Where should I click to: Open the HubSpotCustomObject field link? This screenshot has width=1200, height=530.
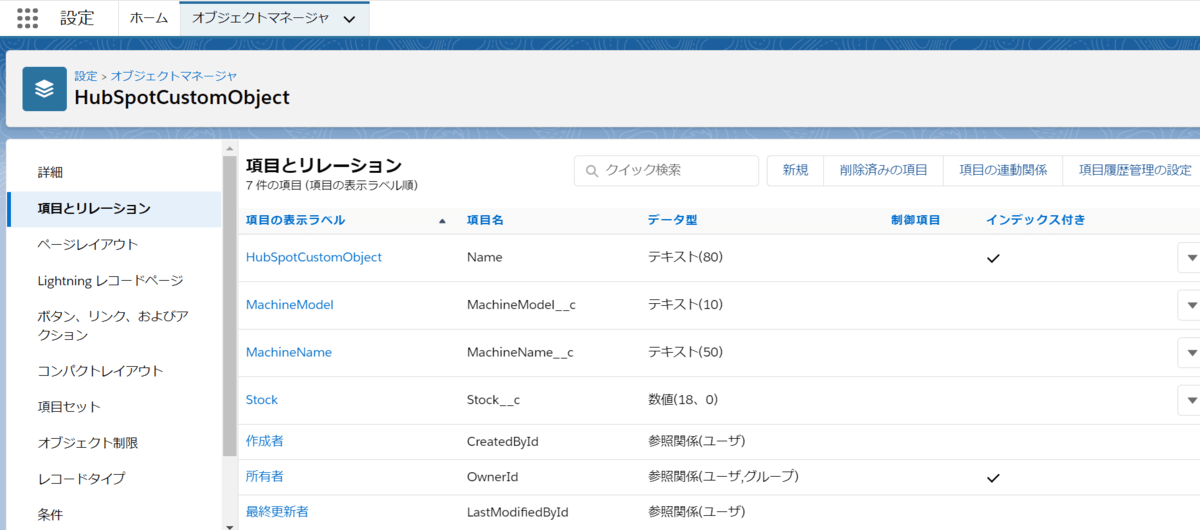coord(314,257)
